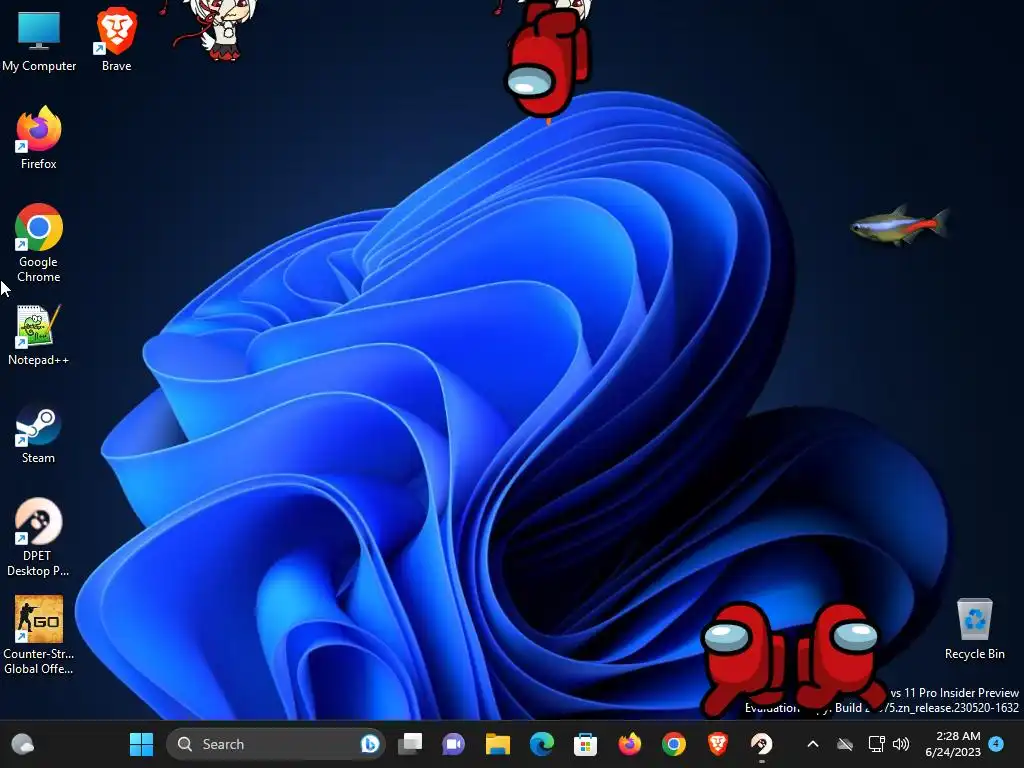
Task: Open Task View on the taskbar
Action: tap(410, 744)
